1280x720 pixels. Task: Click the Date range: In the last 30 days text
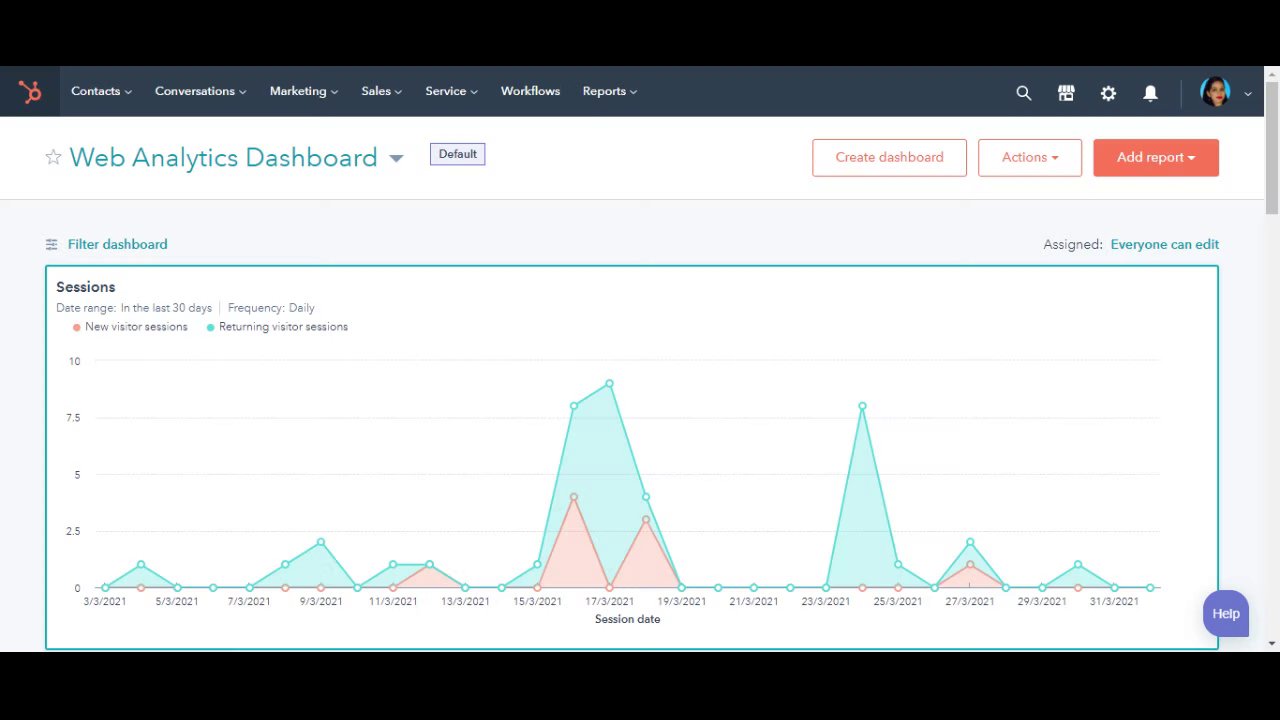pyautogui.click(x=134, y=308)
